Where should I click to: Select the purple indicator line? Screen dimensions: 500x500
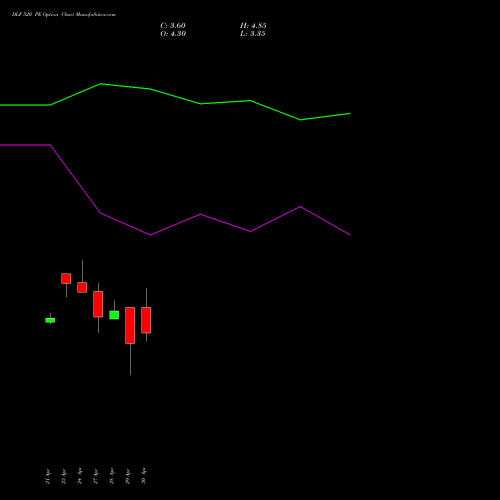pyautogui.click(x=175, y=190)
